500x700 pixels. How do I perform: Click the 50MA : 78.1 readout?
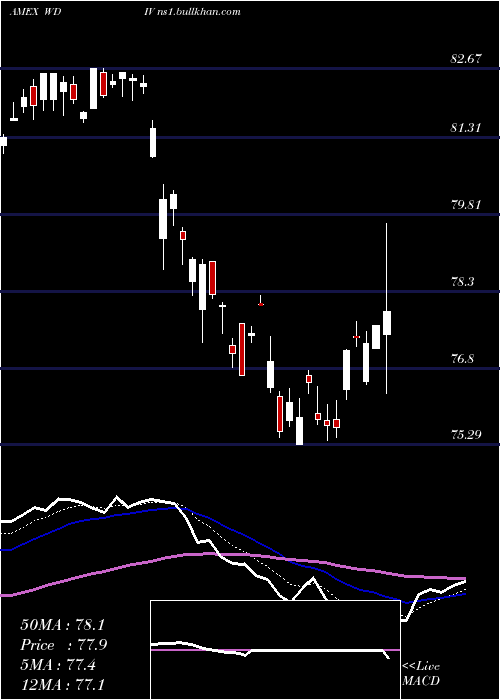point(62,625)
